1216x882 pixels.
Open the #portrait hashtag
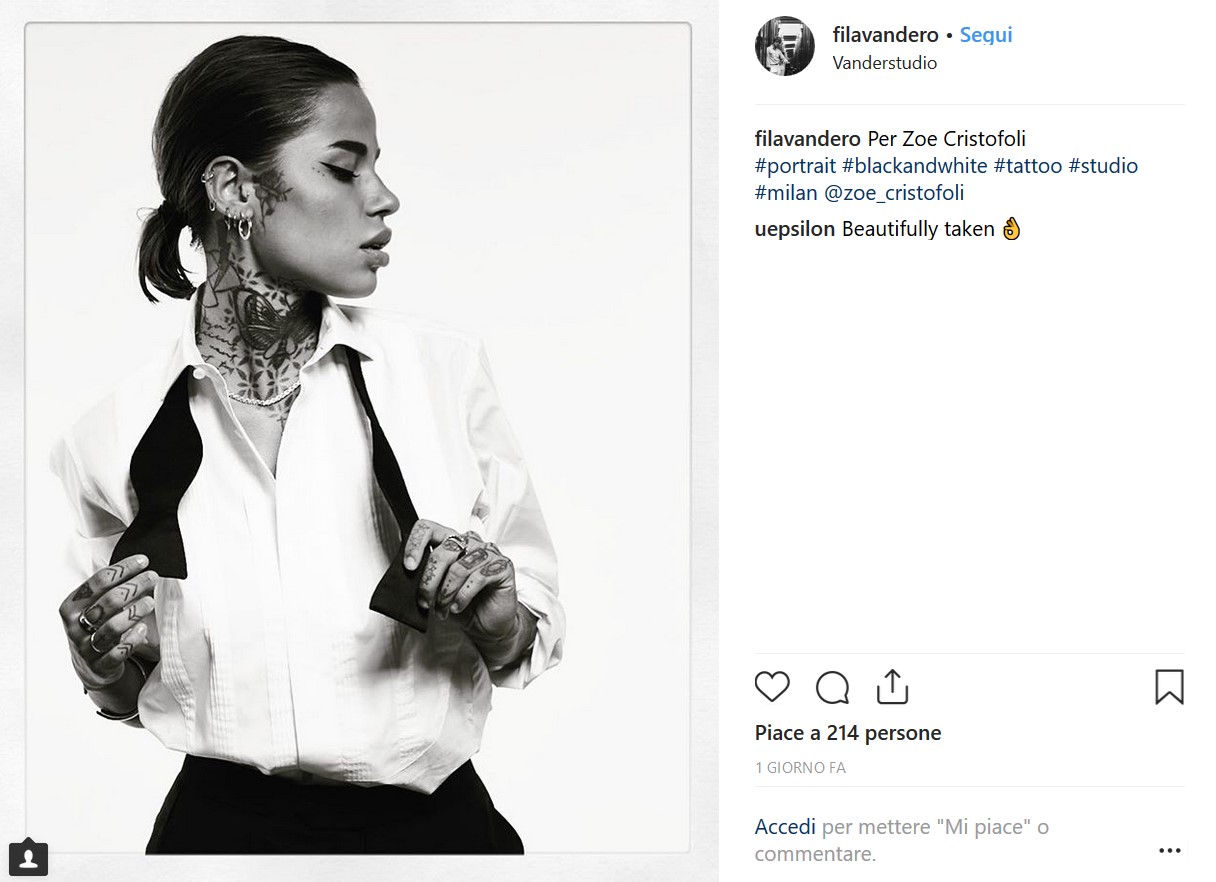[793, 165]
